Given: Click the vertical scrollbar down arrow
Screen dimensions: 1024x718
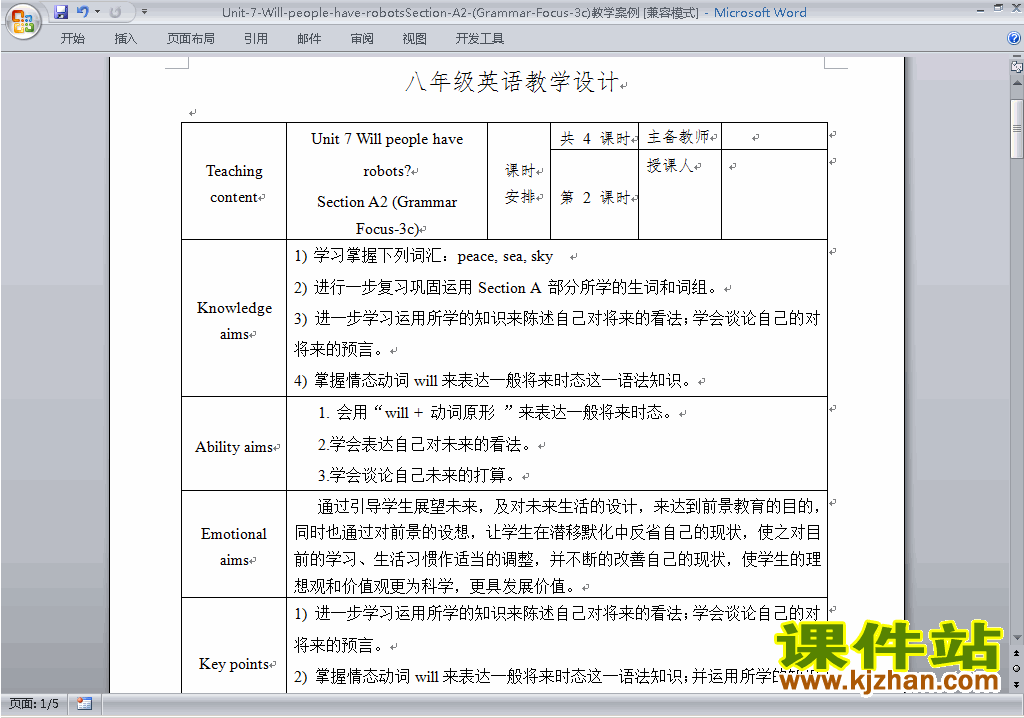Looking at the screenshot, I should click(1016, 638).
